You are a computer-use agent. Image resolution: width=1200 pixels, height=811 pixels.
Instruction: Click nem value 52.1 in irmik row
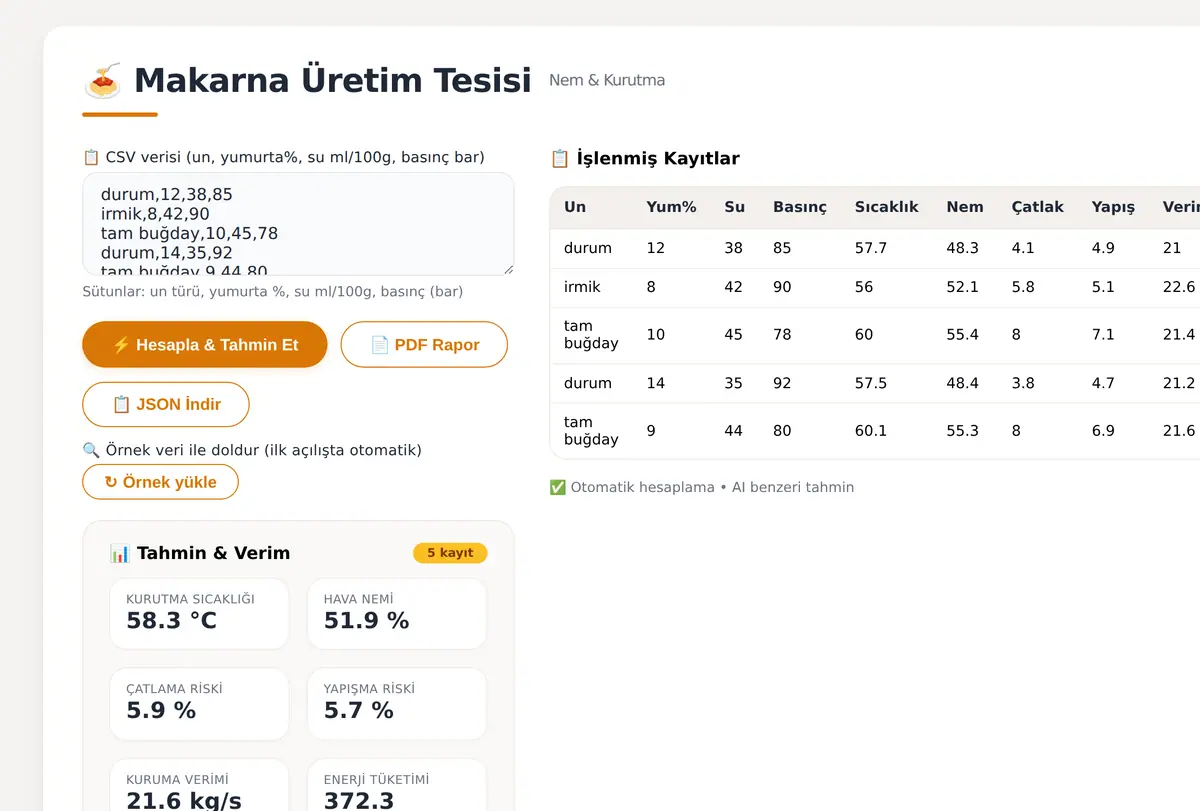point(963,287)
